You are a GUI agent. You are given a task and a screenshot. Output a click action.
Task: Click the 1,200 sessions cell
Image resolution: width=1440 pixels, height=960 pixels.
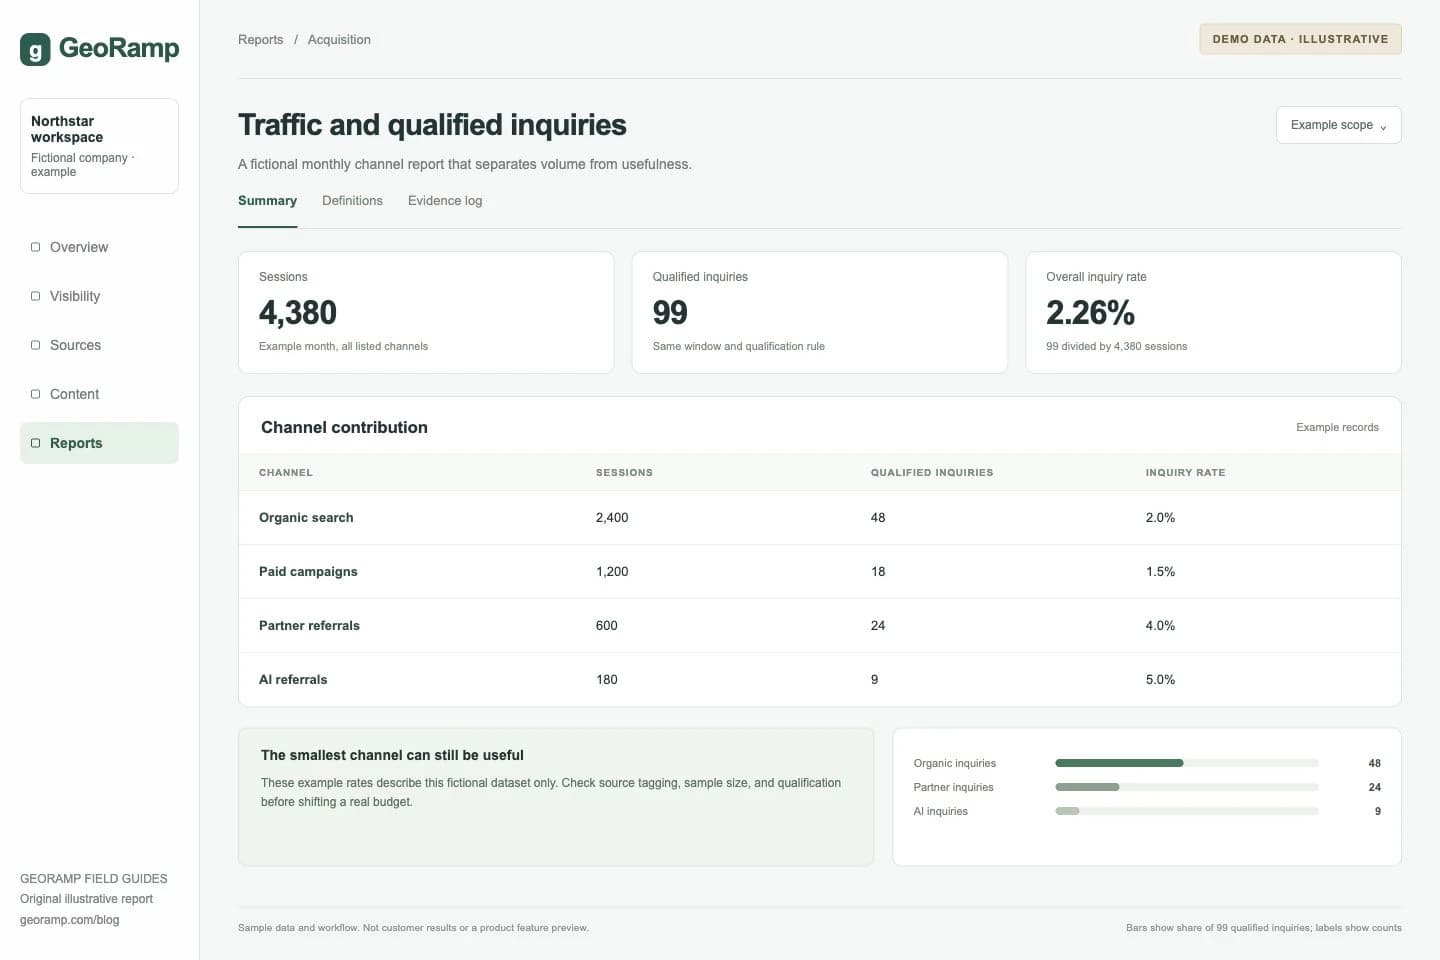click(x=612, y=572)
